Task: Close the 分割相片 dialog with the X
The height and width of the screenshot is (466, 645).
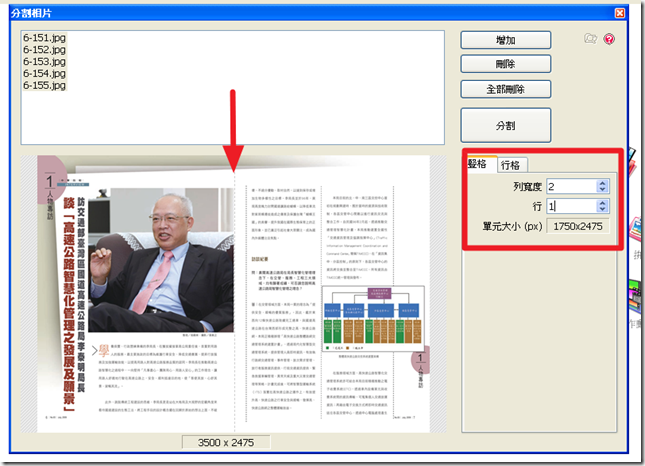Action: tap(619, 13)
